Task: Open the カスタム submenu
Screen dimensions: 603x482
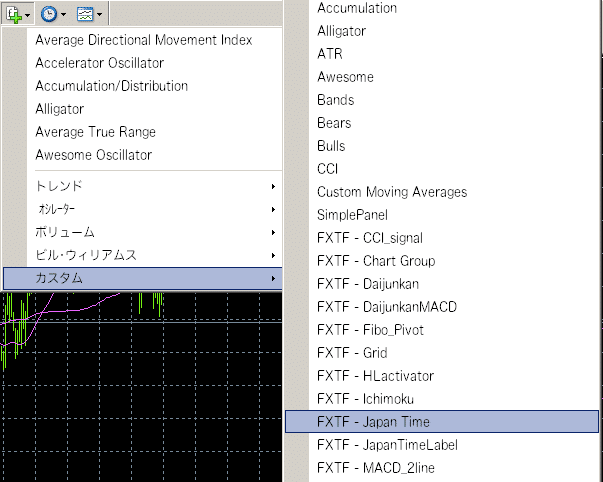Action: pos(143,279)
